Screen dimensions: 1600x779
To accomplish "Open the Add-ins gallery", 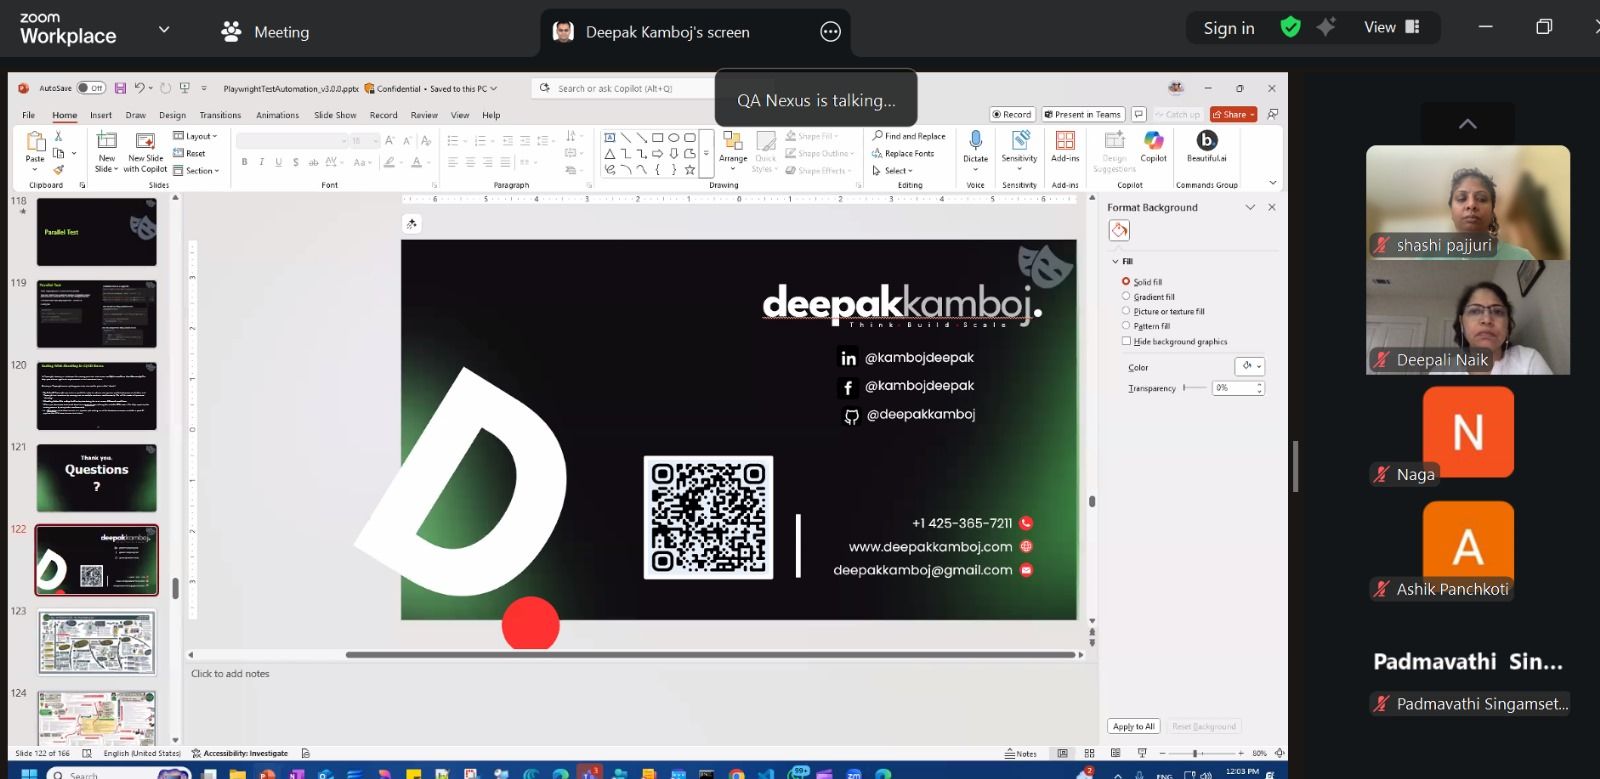I will (x=1065, y=146).
